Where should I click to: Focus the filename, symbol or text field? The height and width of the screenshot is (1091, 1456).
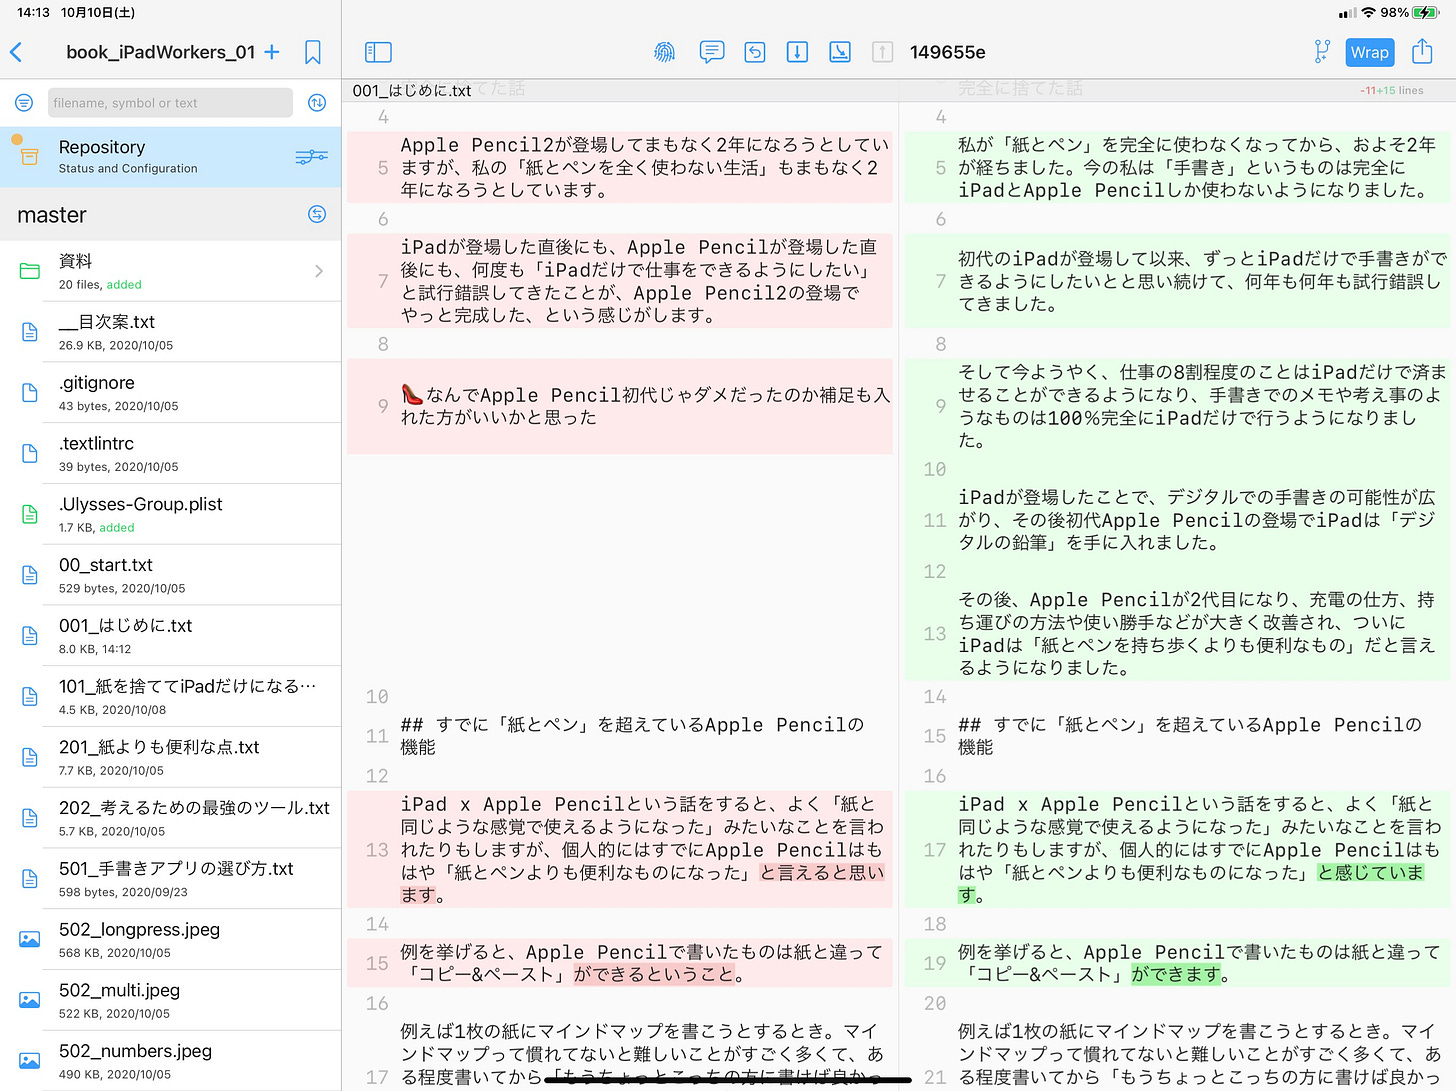[170, 103]
